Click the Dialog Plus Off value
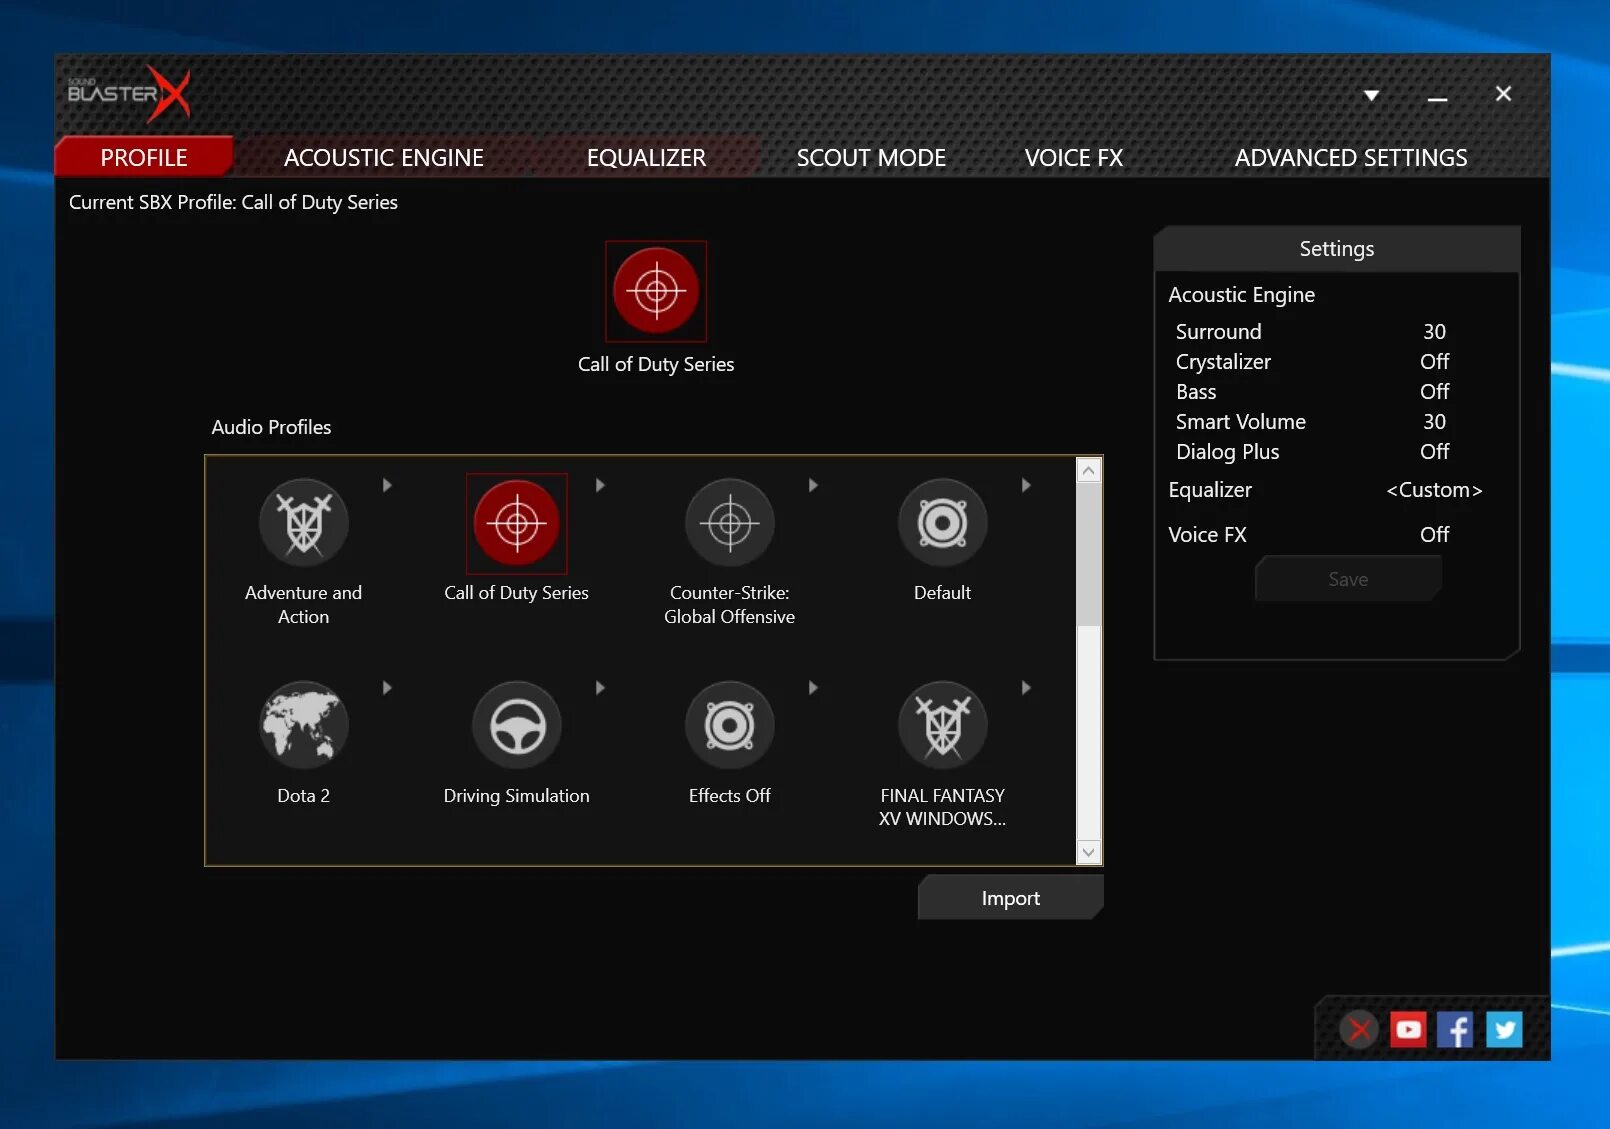 click(x=1434, y=452)
